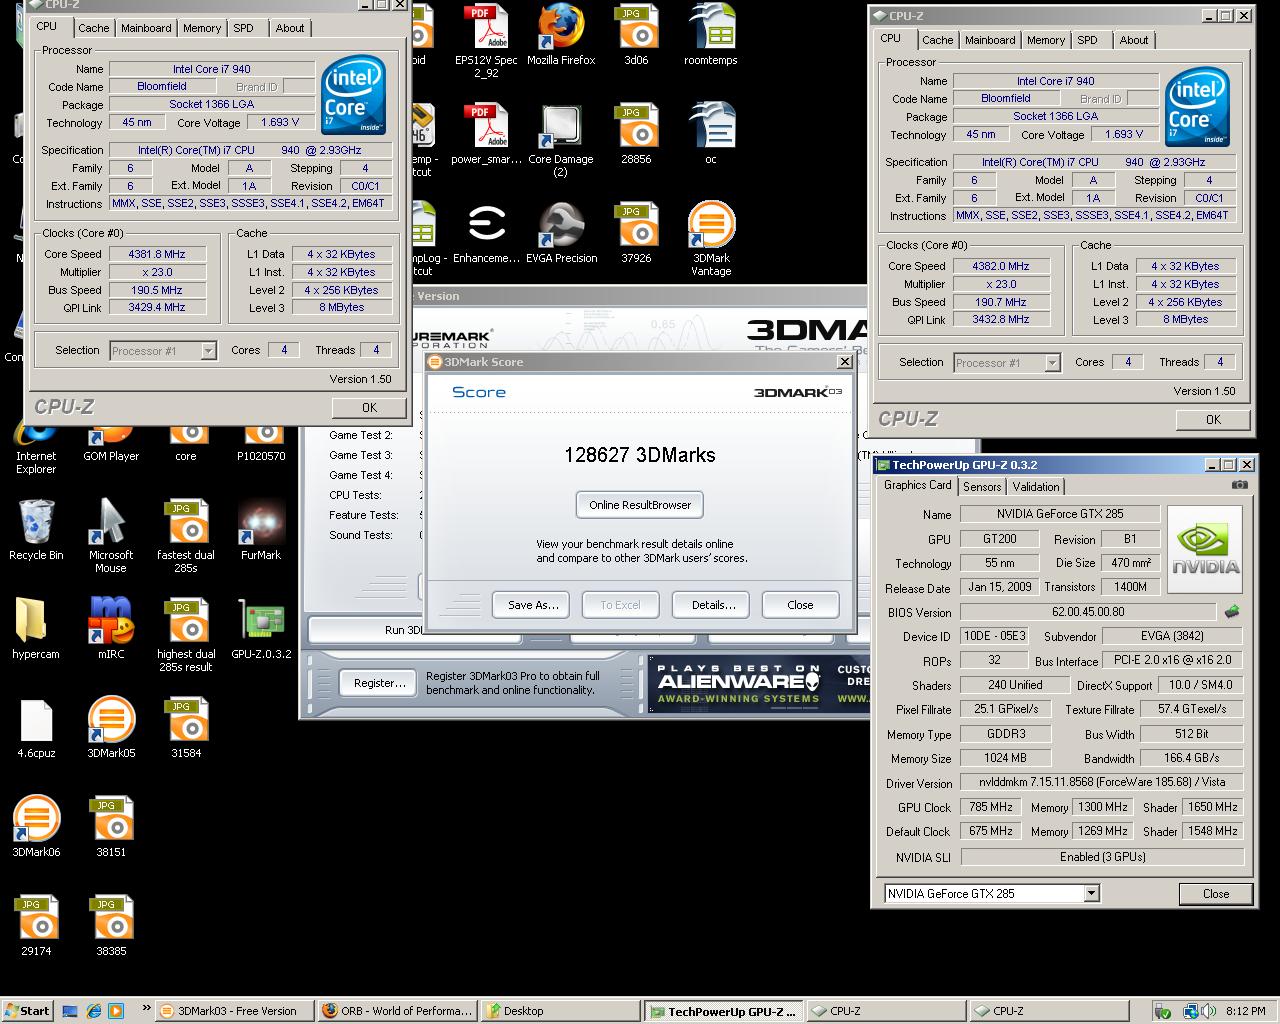The image size is (1280, 1024).
Task: Open the hypercam folder
Action: pyautogui.click(x=36, y=629)
